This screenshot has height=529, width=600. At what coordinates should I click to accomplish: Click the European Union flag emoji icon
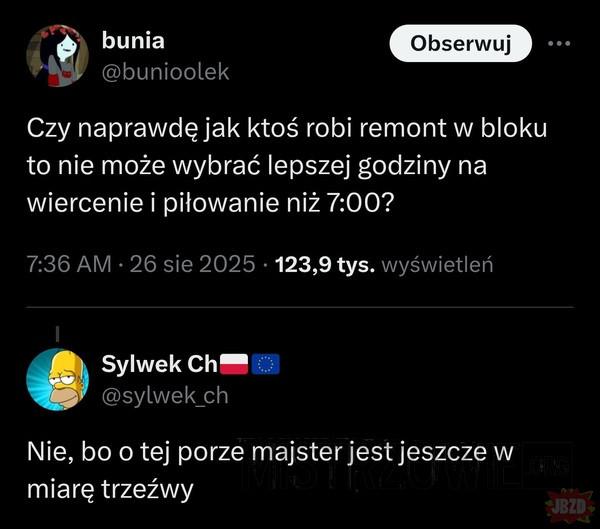pos(266,364)
